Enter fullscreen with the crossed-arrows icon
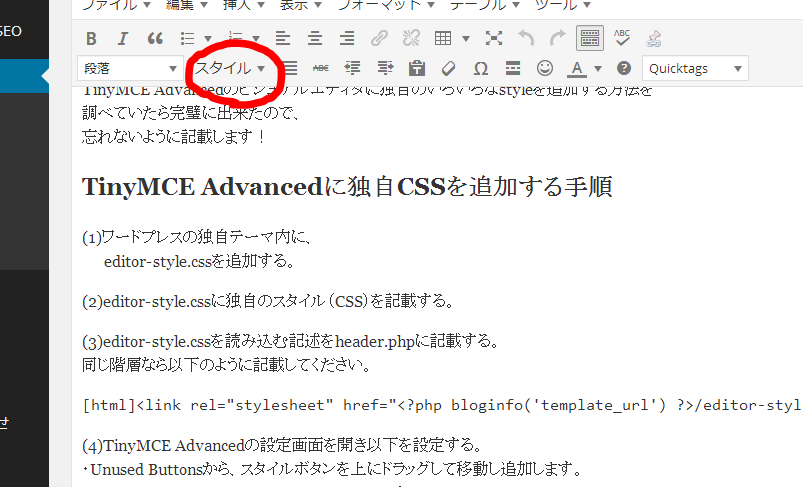This screenshot has width=803, height=487. [x=494, y=38]
